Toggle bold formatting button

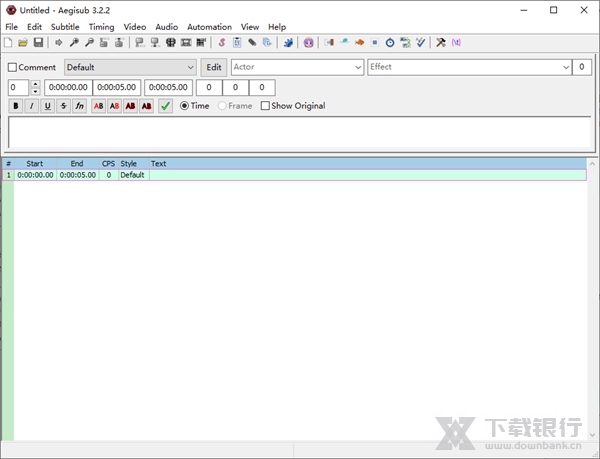[x=15, y=106]
